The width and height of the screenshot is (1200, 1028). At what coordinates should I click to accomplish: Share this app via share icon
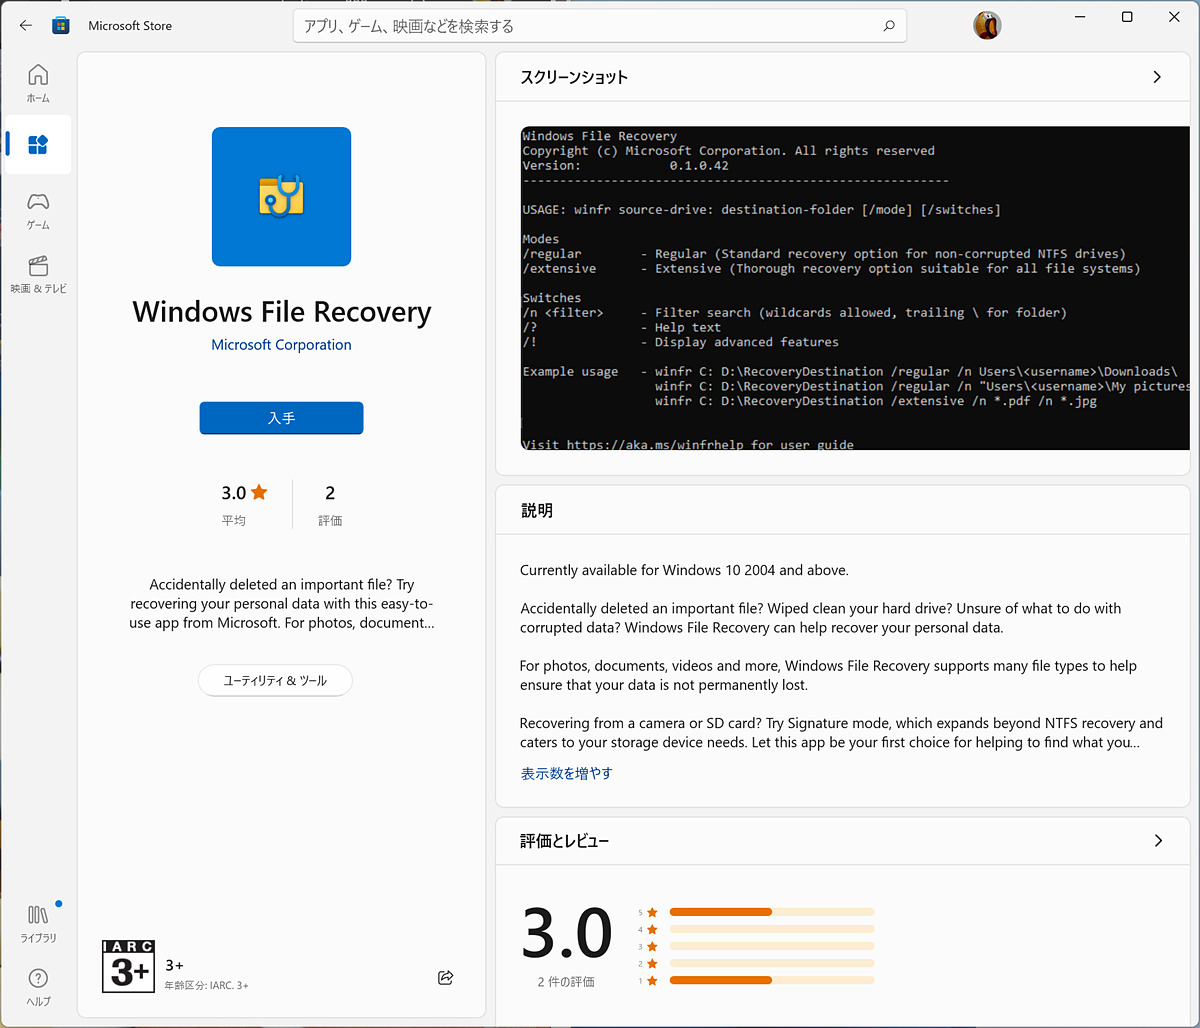[x=446, y=977]
